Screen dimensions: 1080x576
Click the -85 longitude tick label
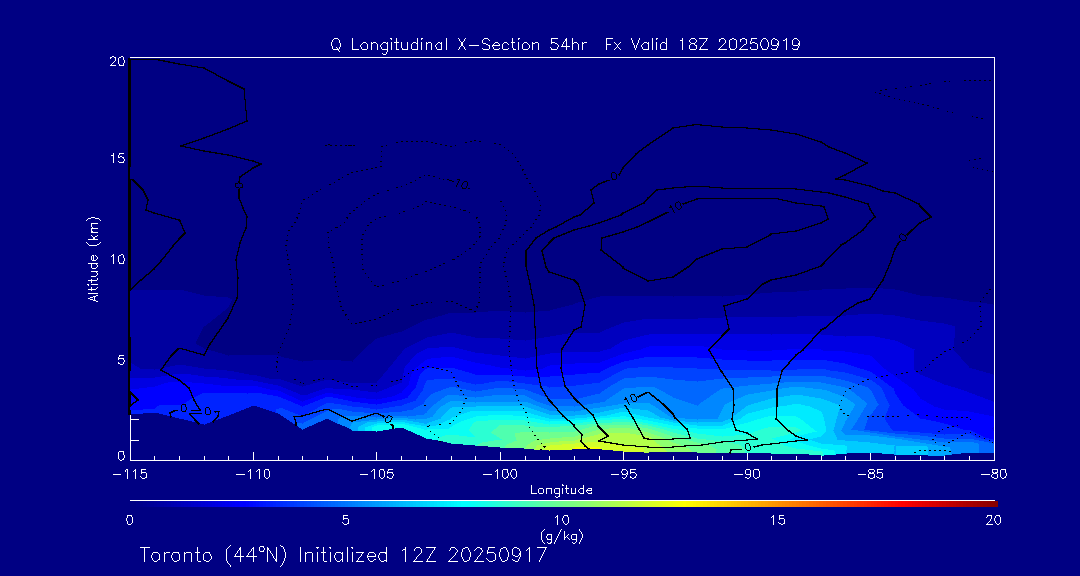[871, 475]
